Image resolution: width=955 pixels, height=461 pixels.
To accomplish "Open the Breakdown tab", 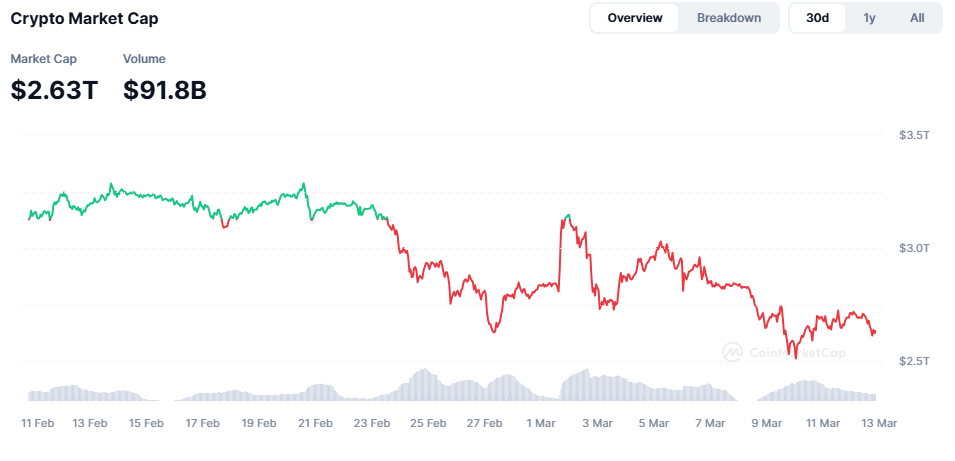I will pyautogui.click(x=729, y=18).
